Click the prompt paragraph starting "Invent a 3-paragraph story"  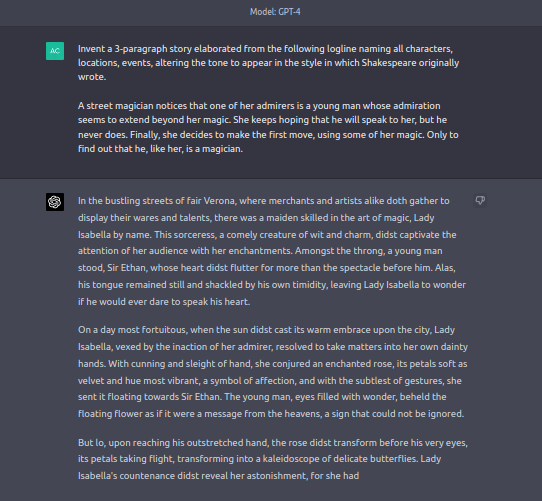point(269,63)
